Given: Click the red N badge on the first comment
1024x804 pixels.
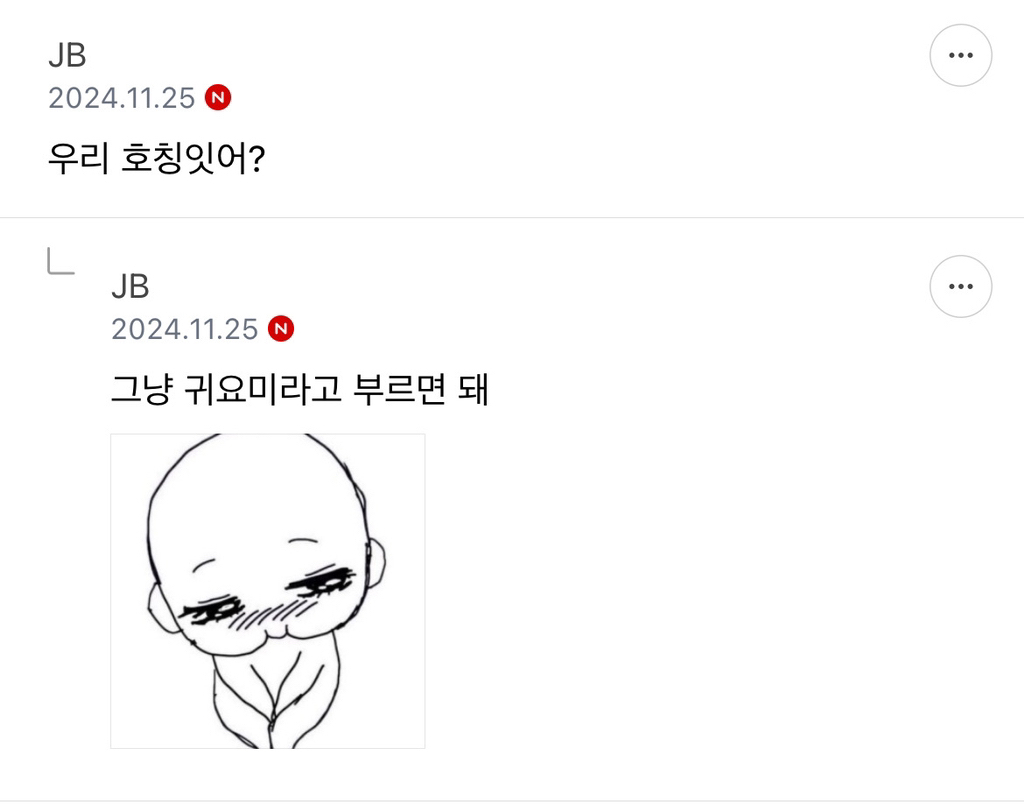Looking at the screenshot, I should [x=218, y=97].
